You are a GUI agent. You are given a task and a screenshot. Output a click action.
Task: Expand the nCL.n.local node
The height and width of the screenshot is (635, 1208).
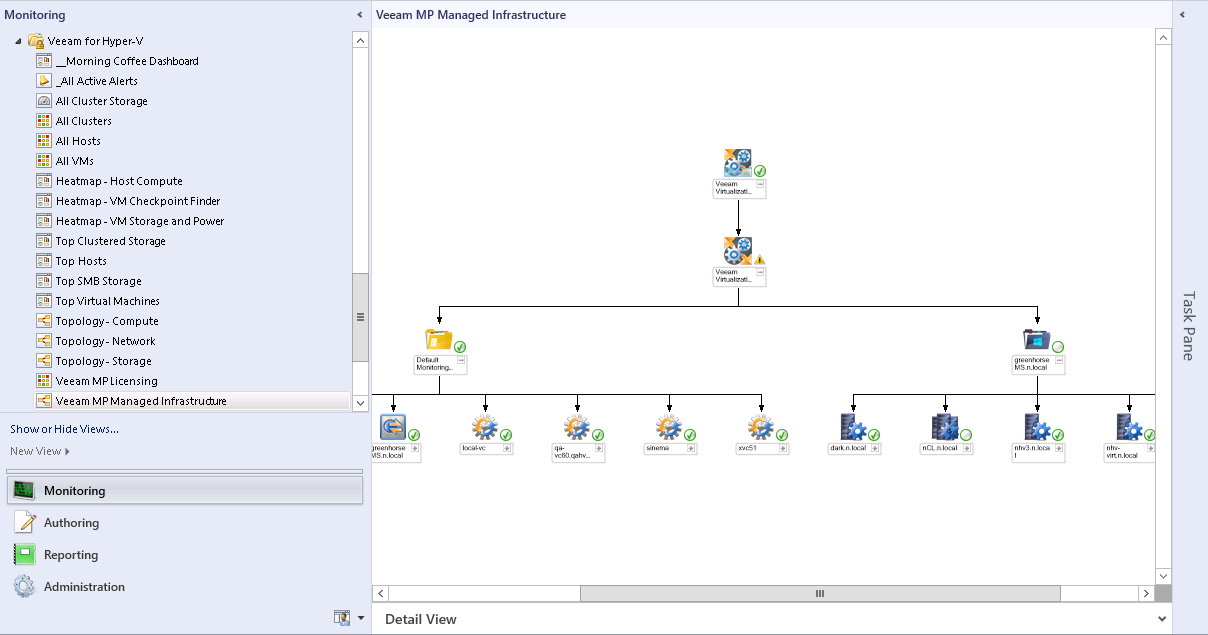pyautogui.click(x=967, y=449)
